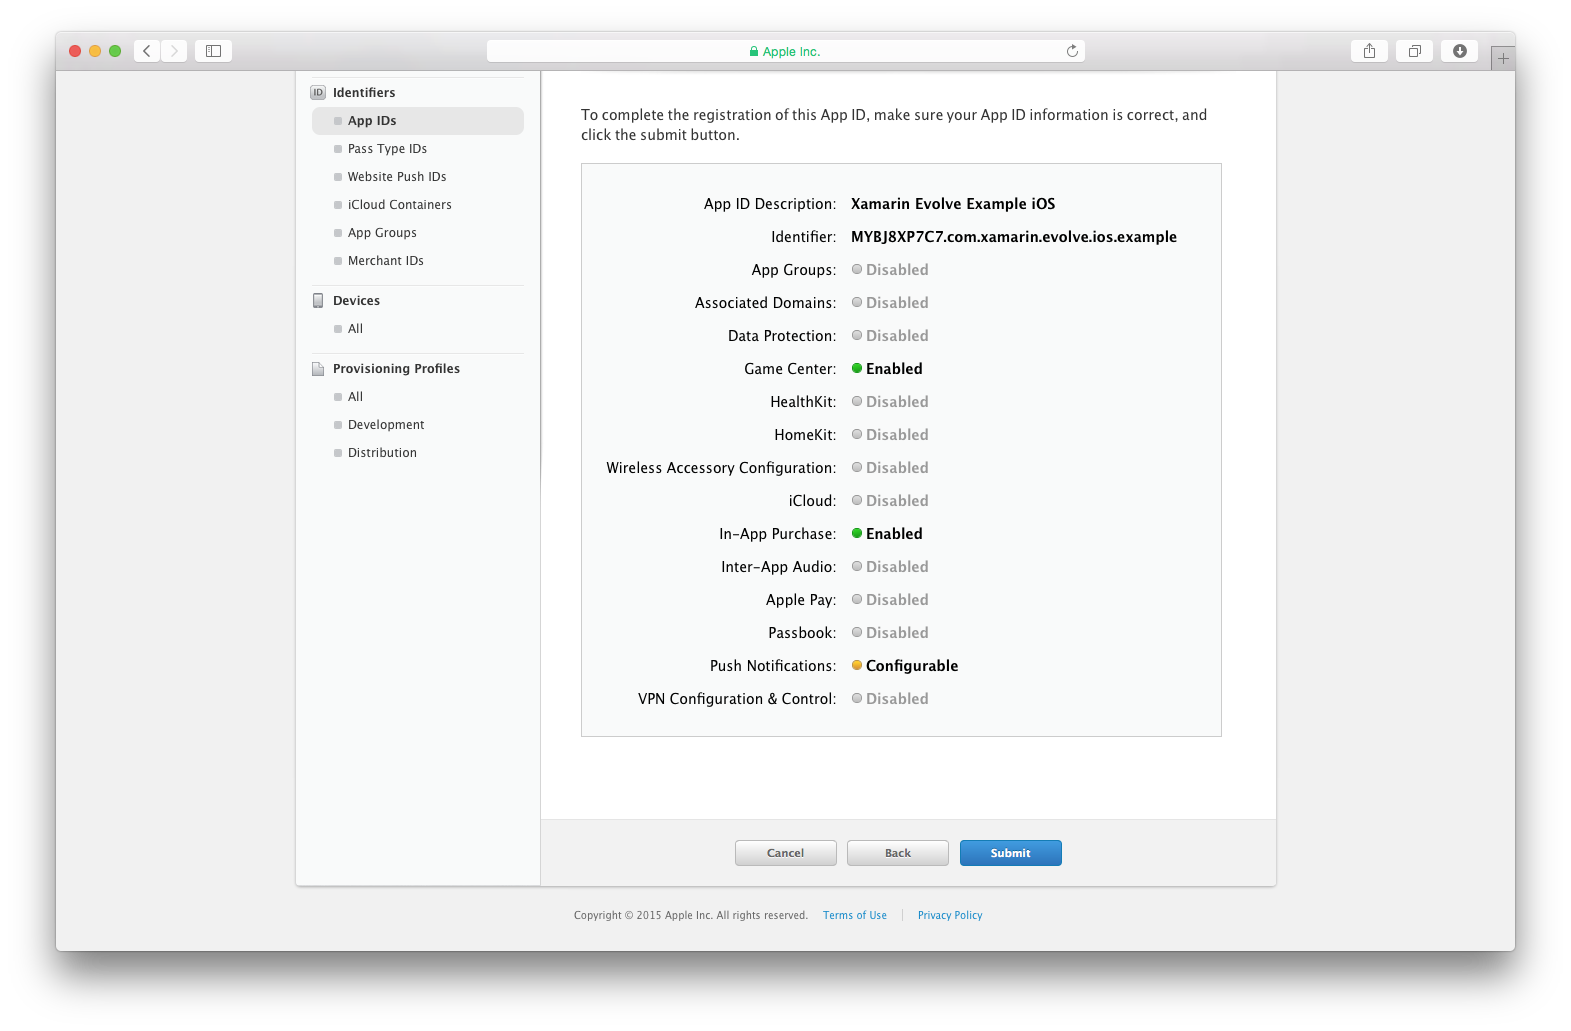Show All devices in sidebar
Screen dimensions: 1571x1031
(355, 329)
